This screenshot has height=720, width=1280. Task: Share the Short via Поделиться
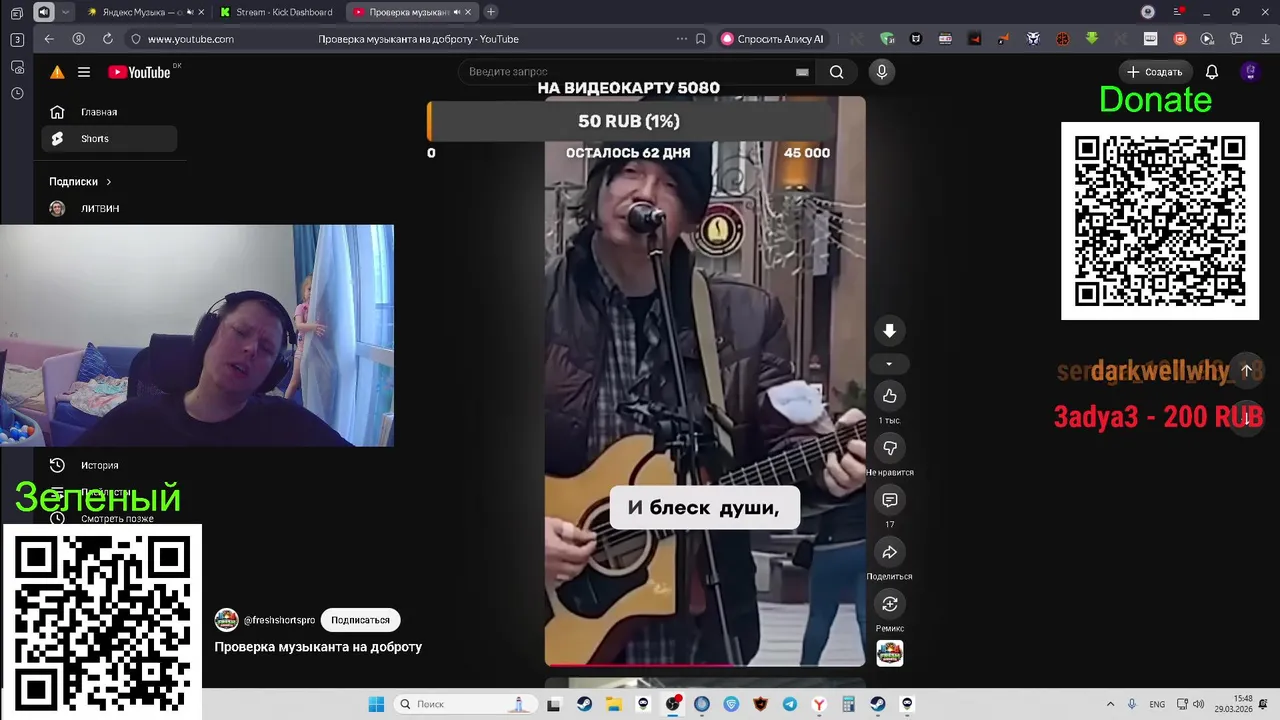889,552
